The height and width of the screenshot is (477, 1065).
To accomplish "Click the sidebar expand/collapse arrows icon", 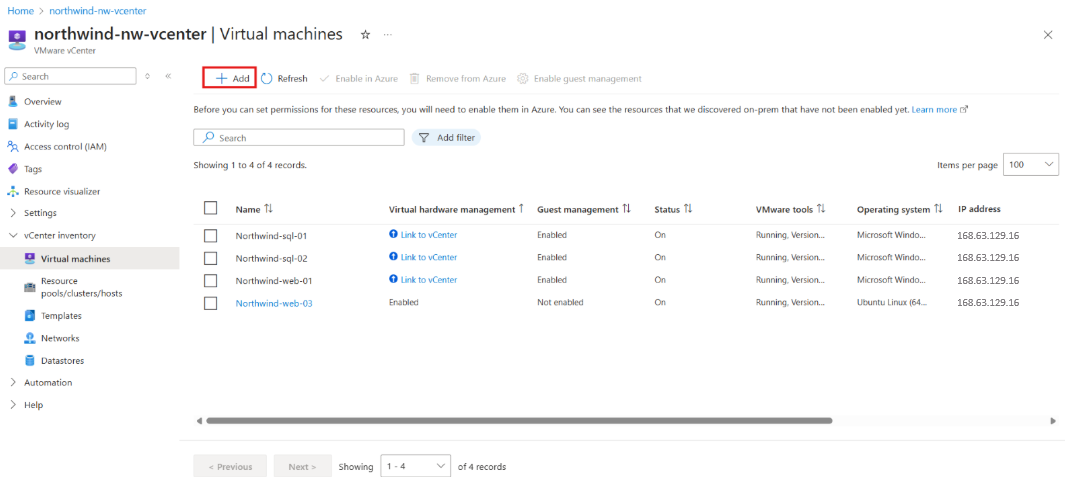I will [147, 76].
